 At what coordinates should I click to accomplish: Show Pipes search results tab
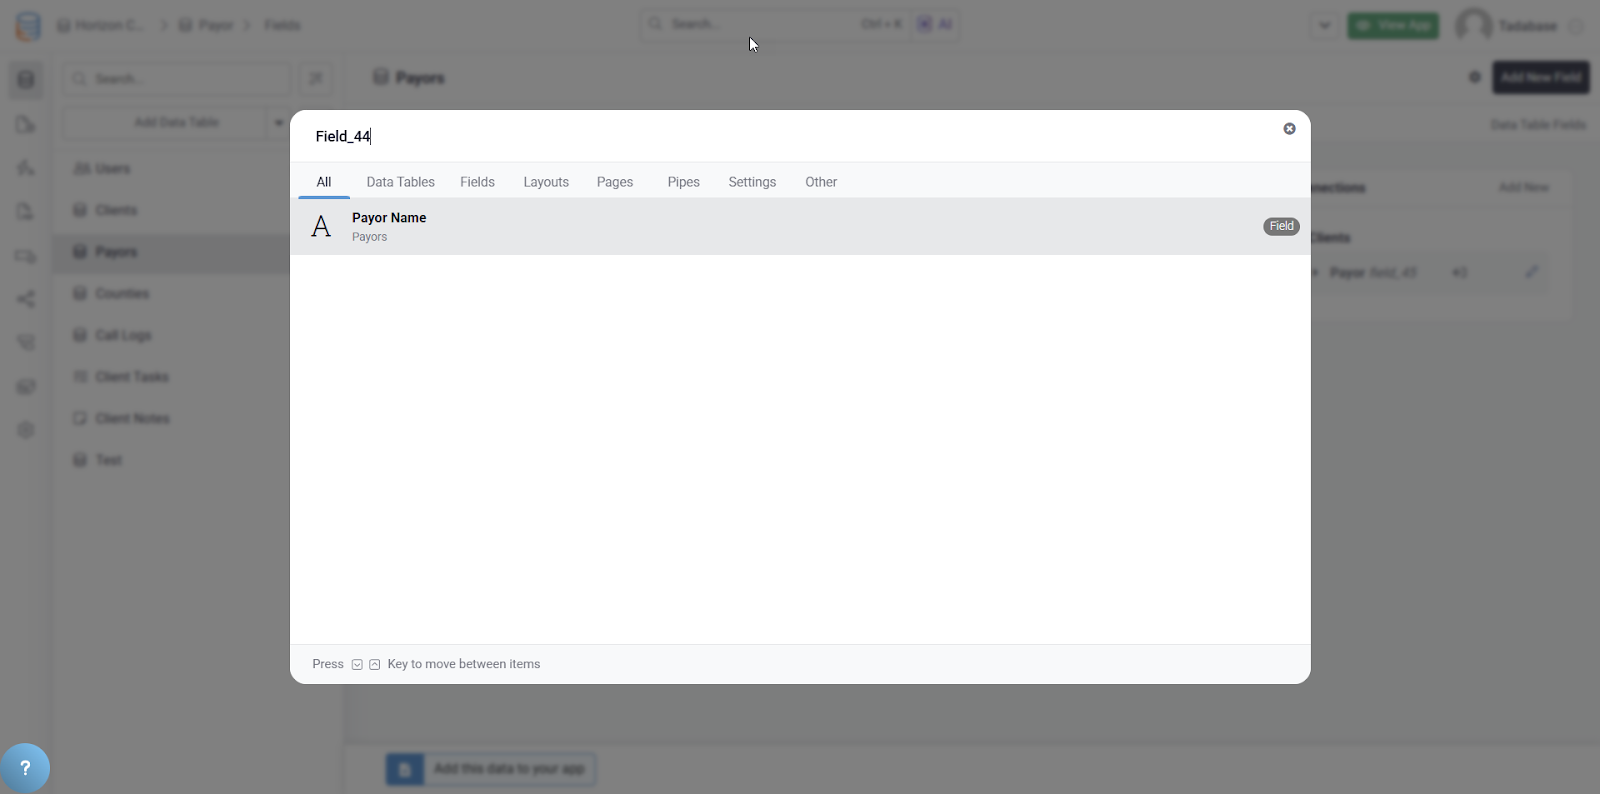click(x=683, y=182)
